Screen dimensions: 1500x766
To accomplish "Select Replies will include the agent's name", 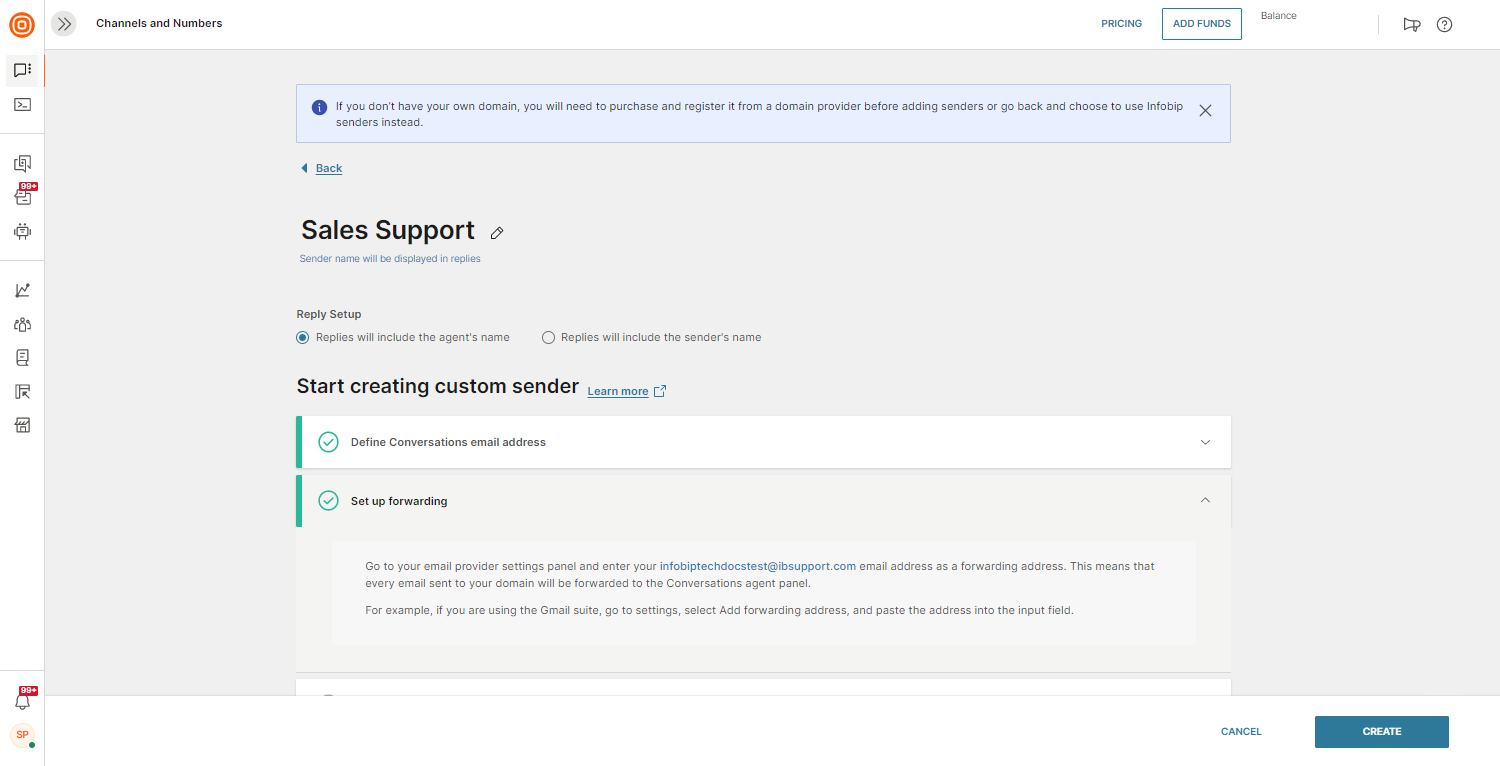I will pyautogui.click(x=303, y=338).
